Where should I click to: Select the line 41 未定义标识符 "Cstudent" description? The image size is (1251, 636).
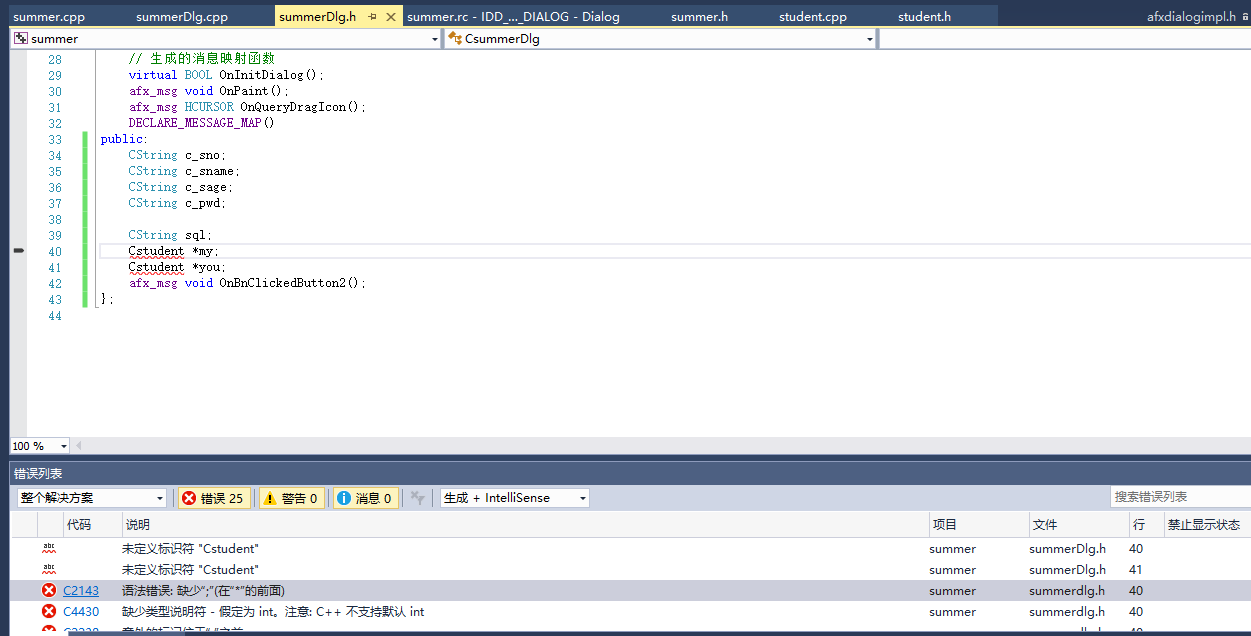pyautogui.click(x=190, y=570)
